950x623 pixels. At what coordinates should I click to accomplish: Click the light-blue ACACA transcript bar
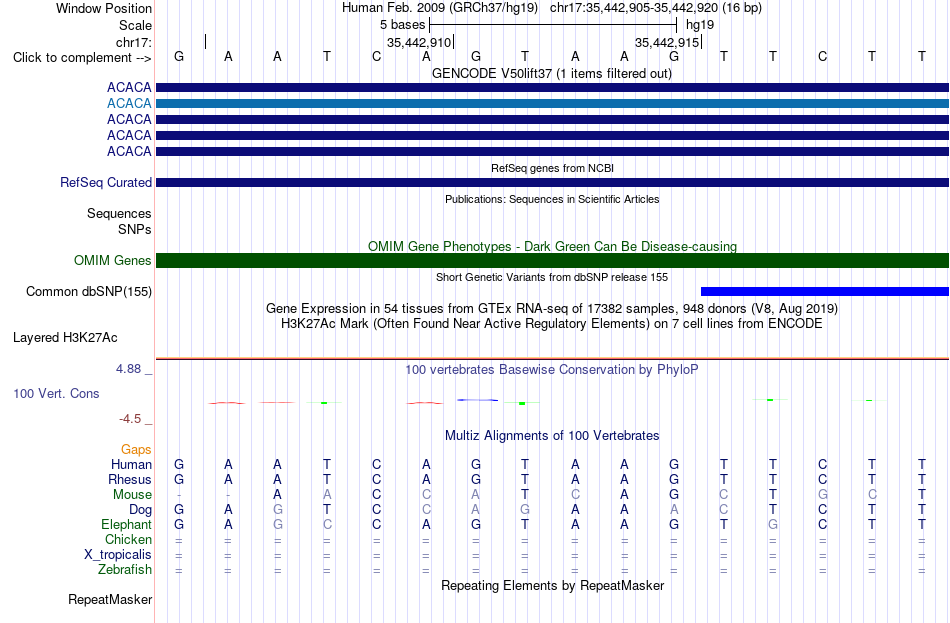pos(552,104)
